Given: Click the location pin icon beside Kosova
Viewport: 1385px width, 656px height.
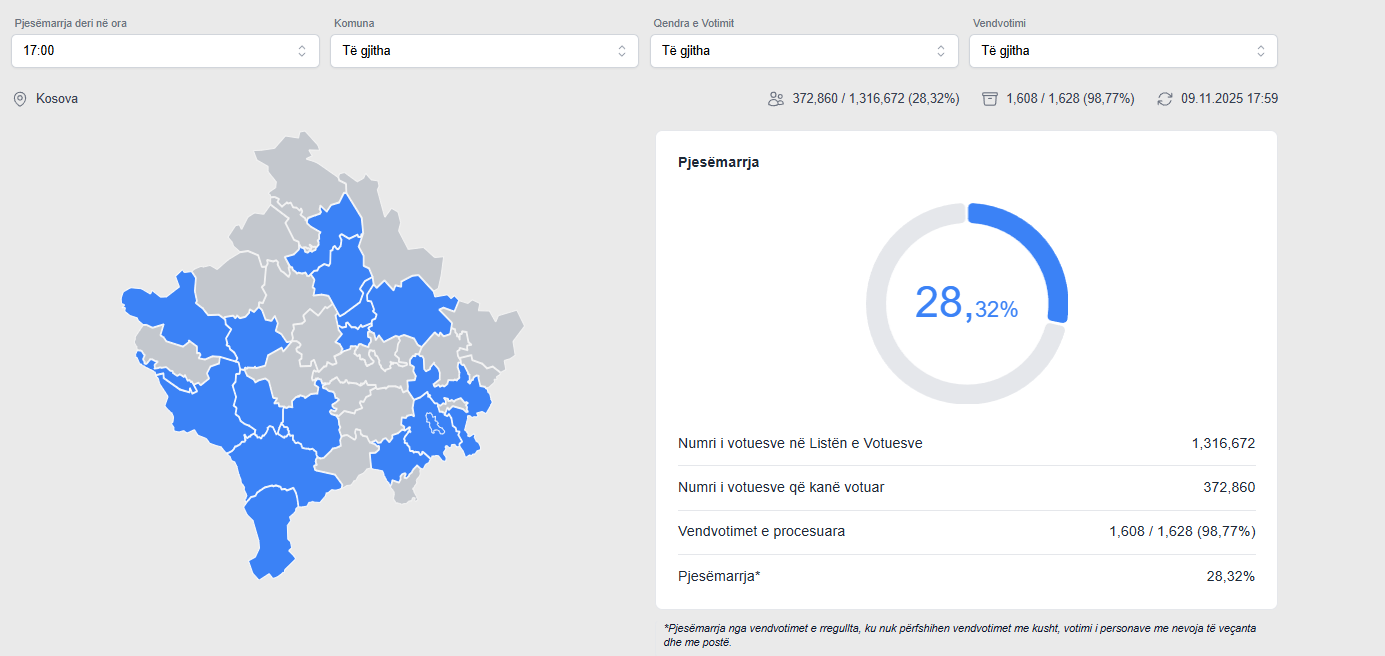Looking at the screenshot, I should pos(20,99).
